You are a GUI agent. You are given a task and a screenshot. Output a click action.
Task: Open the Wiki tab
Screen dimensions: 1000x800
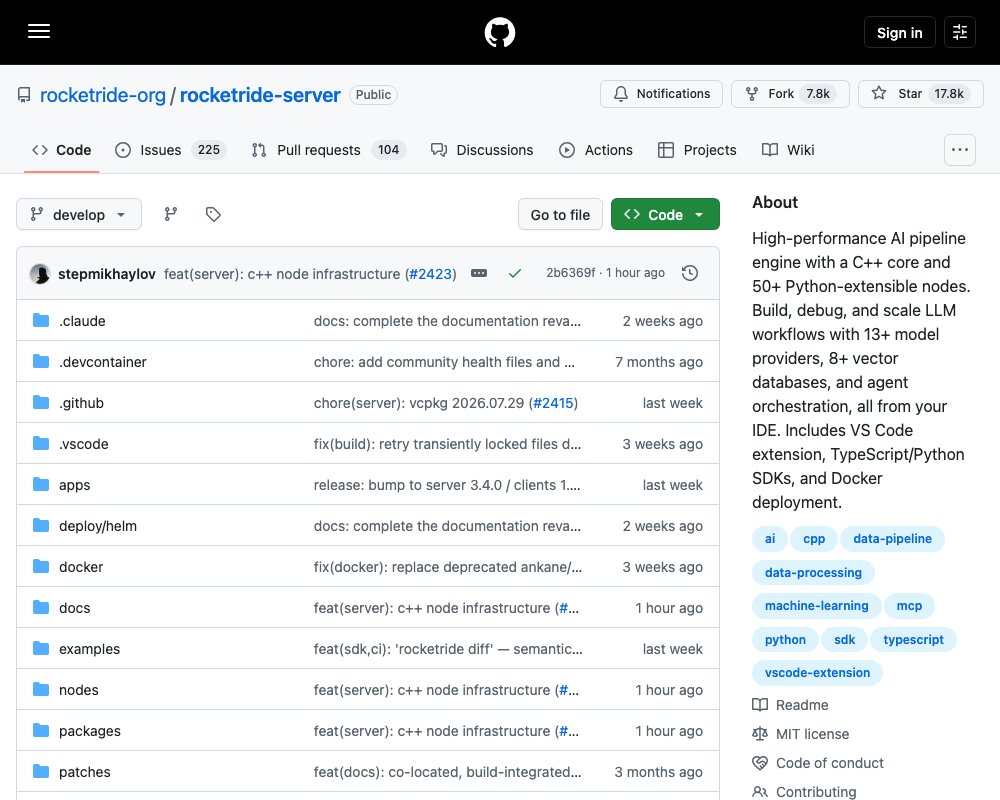pyautogui.click(x=788, y=150)
